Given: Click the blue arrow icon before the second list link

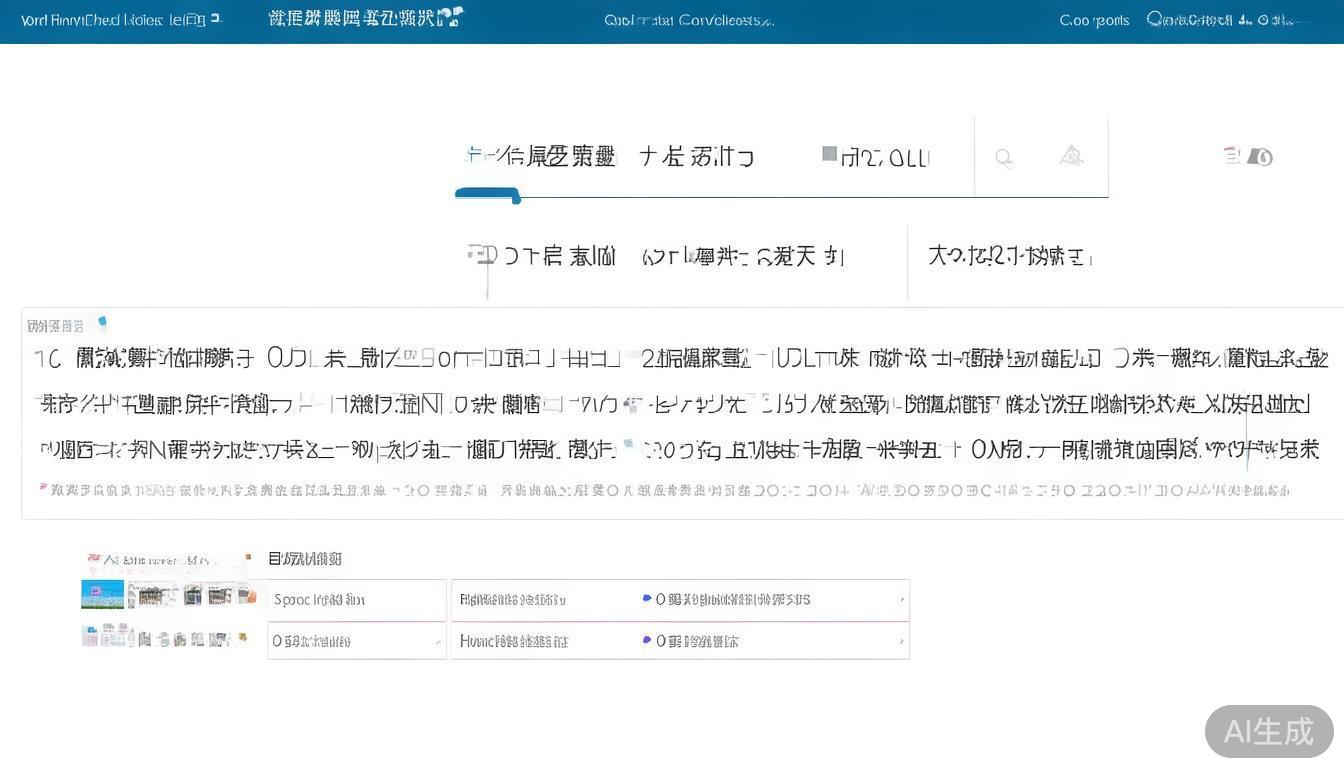Looking at the screenshot, I should coord(647,640).
